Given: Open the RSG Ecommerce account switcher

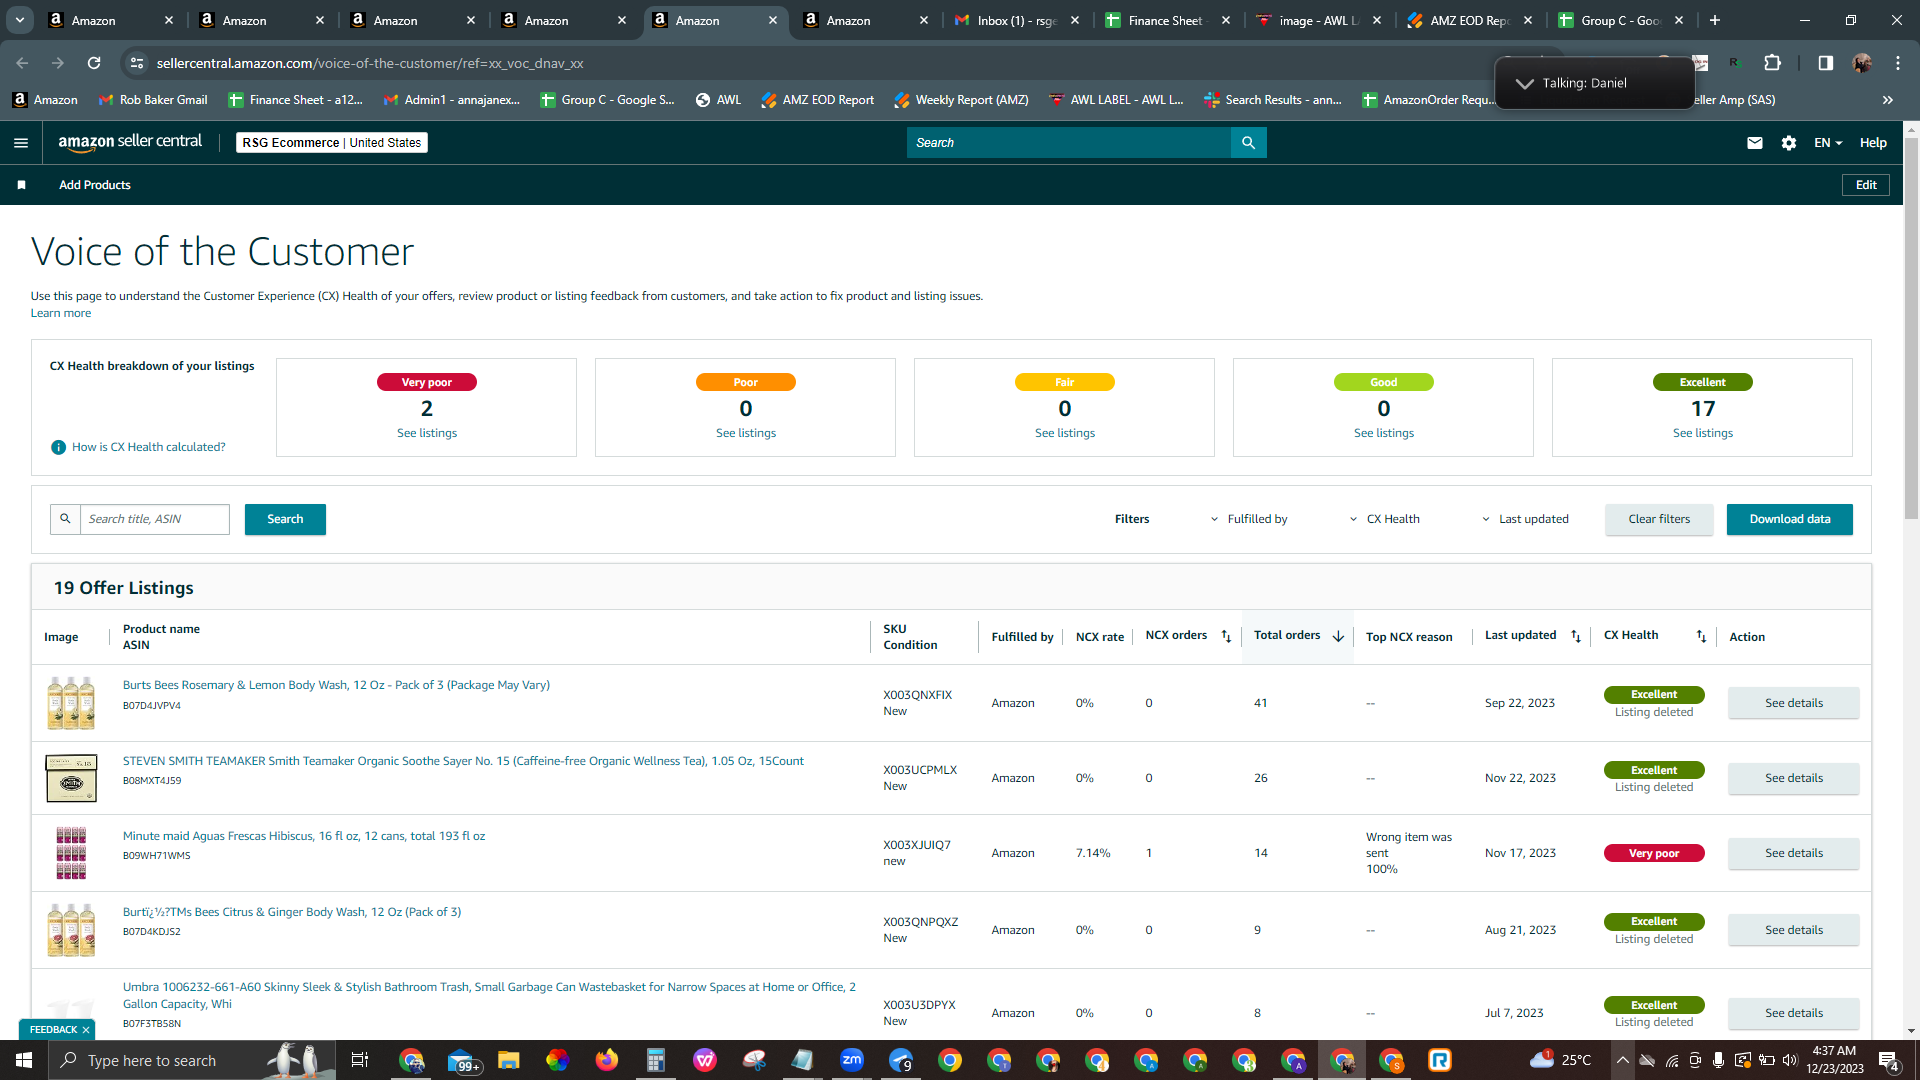Looking at the screenshot, I should 332,143.
